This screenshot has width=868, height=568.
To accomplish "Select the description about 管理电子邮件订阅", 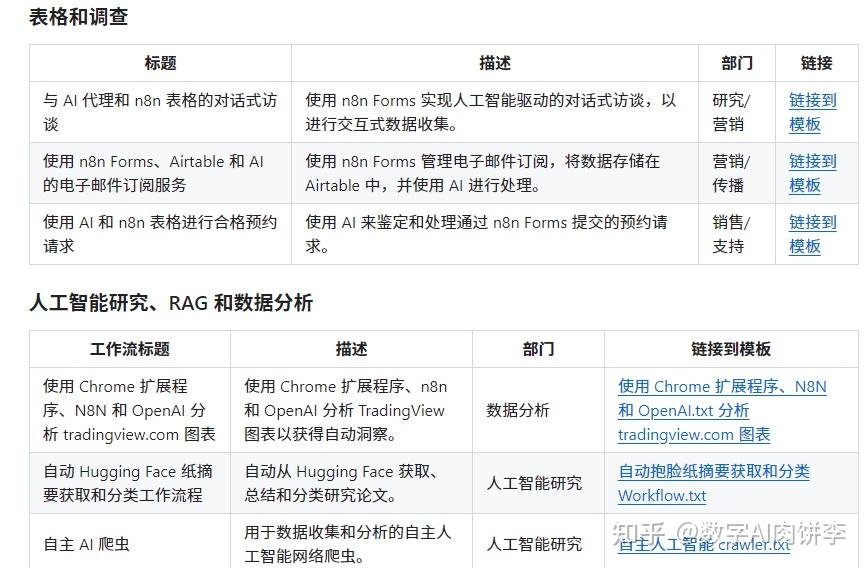I will 495,173.
